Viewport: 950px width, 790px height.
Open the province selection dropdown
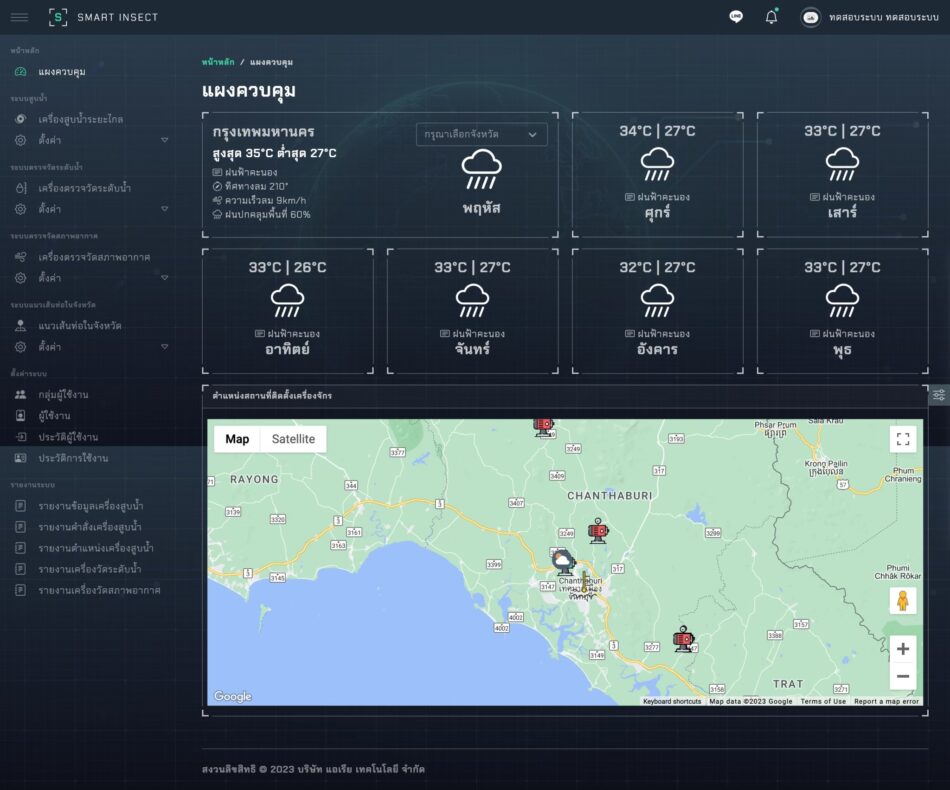point(481,134)
